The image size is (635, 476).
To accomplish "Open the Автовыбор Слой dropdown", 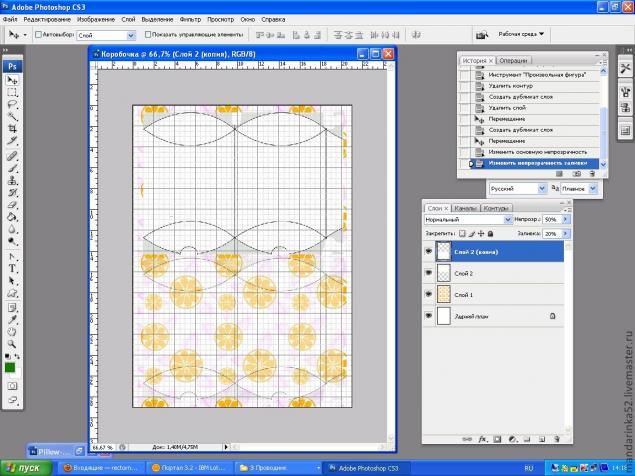I will [x=131, y=36].
